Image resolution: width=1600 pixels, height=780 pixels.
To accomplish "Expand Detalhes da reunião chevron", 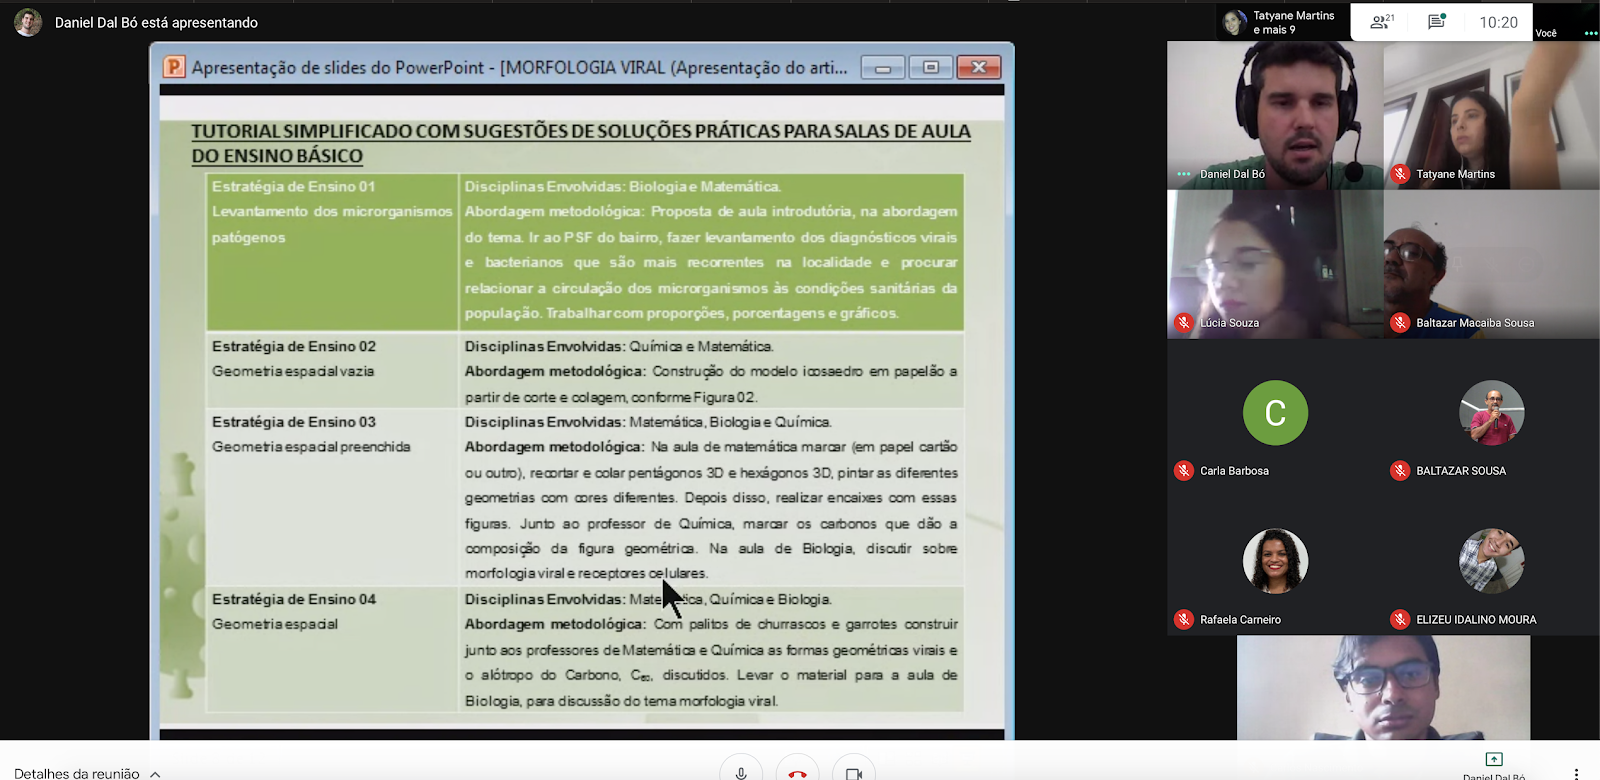I will pyautogui.click(x=155, y=774).
